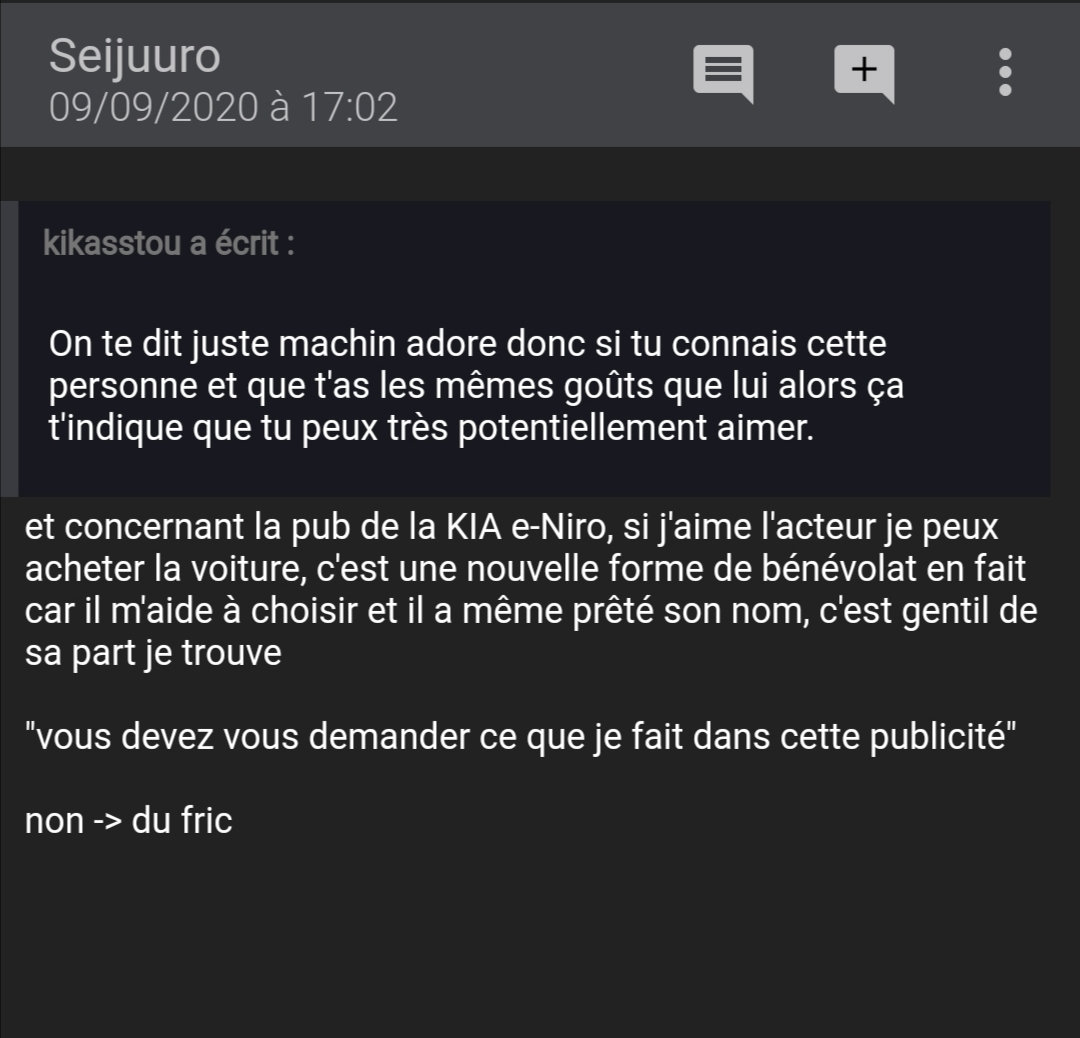Viewport: 1080px width, 1038px height.
Task: Tap quoted line ending "très potentiellement aimer"
Action: (x=432, y=430)
